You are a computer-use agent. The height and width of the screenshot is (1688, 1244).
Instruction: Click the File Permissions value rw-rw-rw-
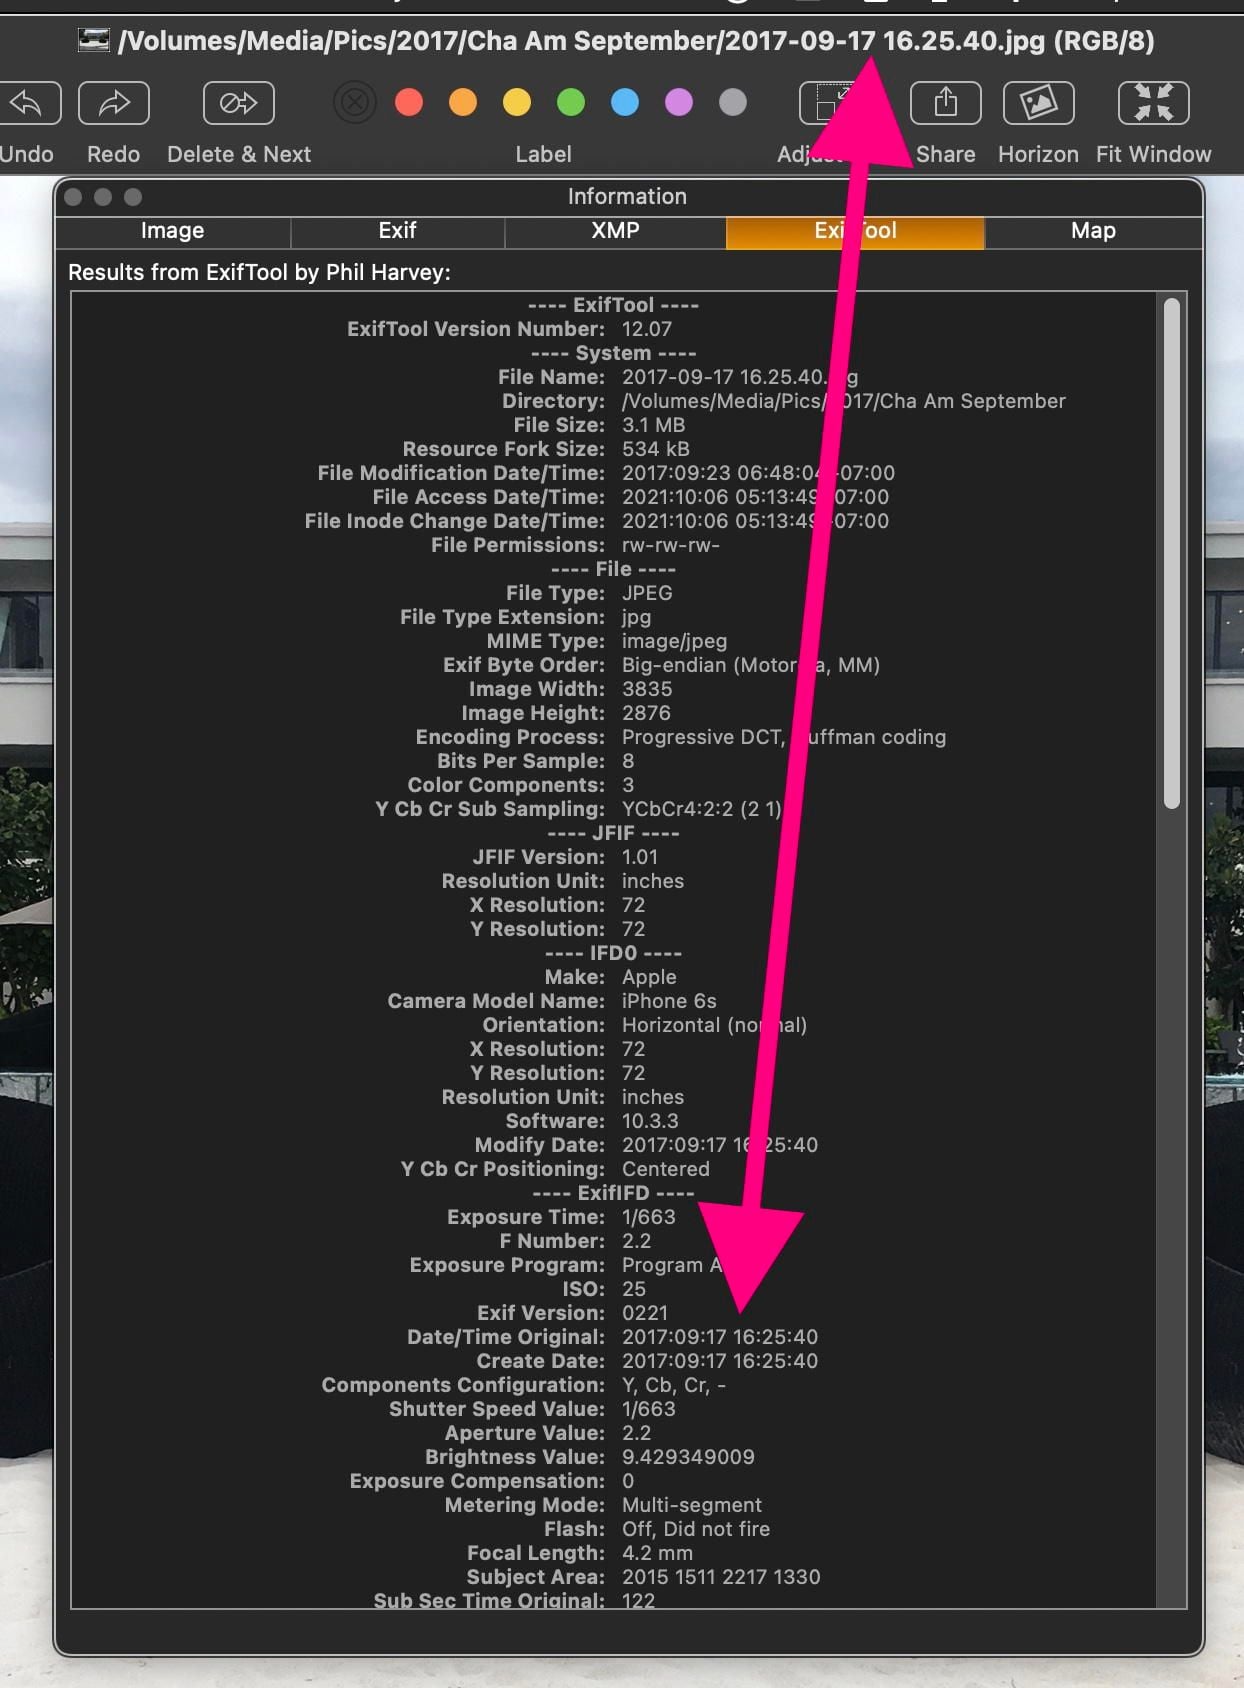pyautogui.click(x=671, y=545)
